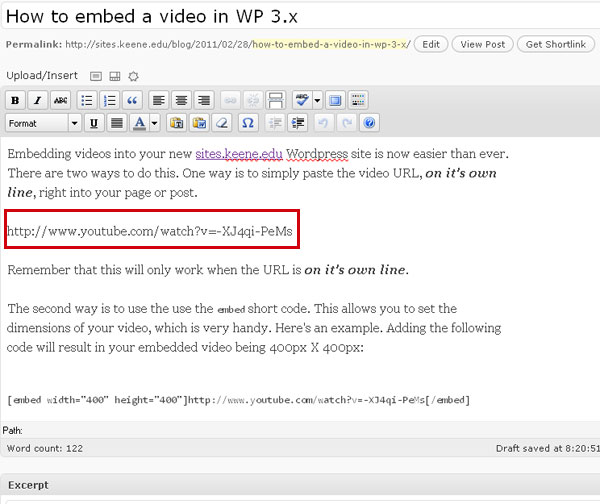This screenshot has width=600, height=504.
Task: Paste as plain text
Action: [x=176, y=123]
